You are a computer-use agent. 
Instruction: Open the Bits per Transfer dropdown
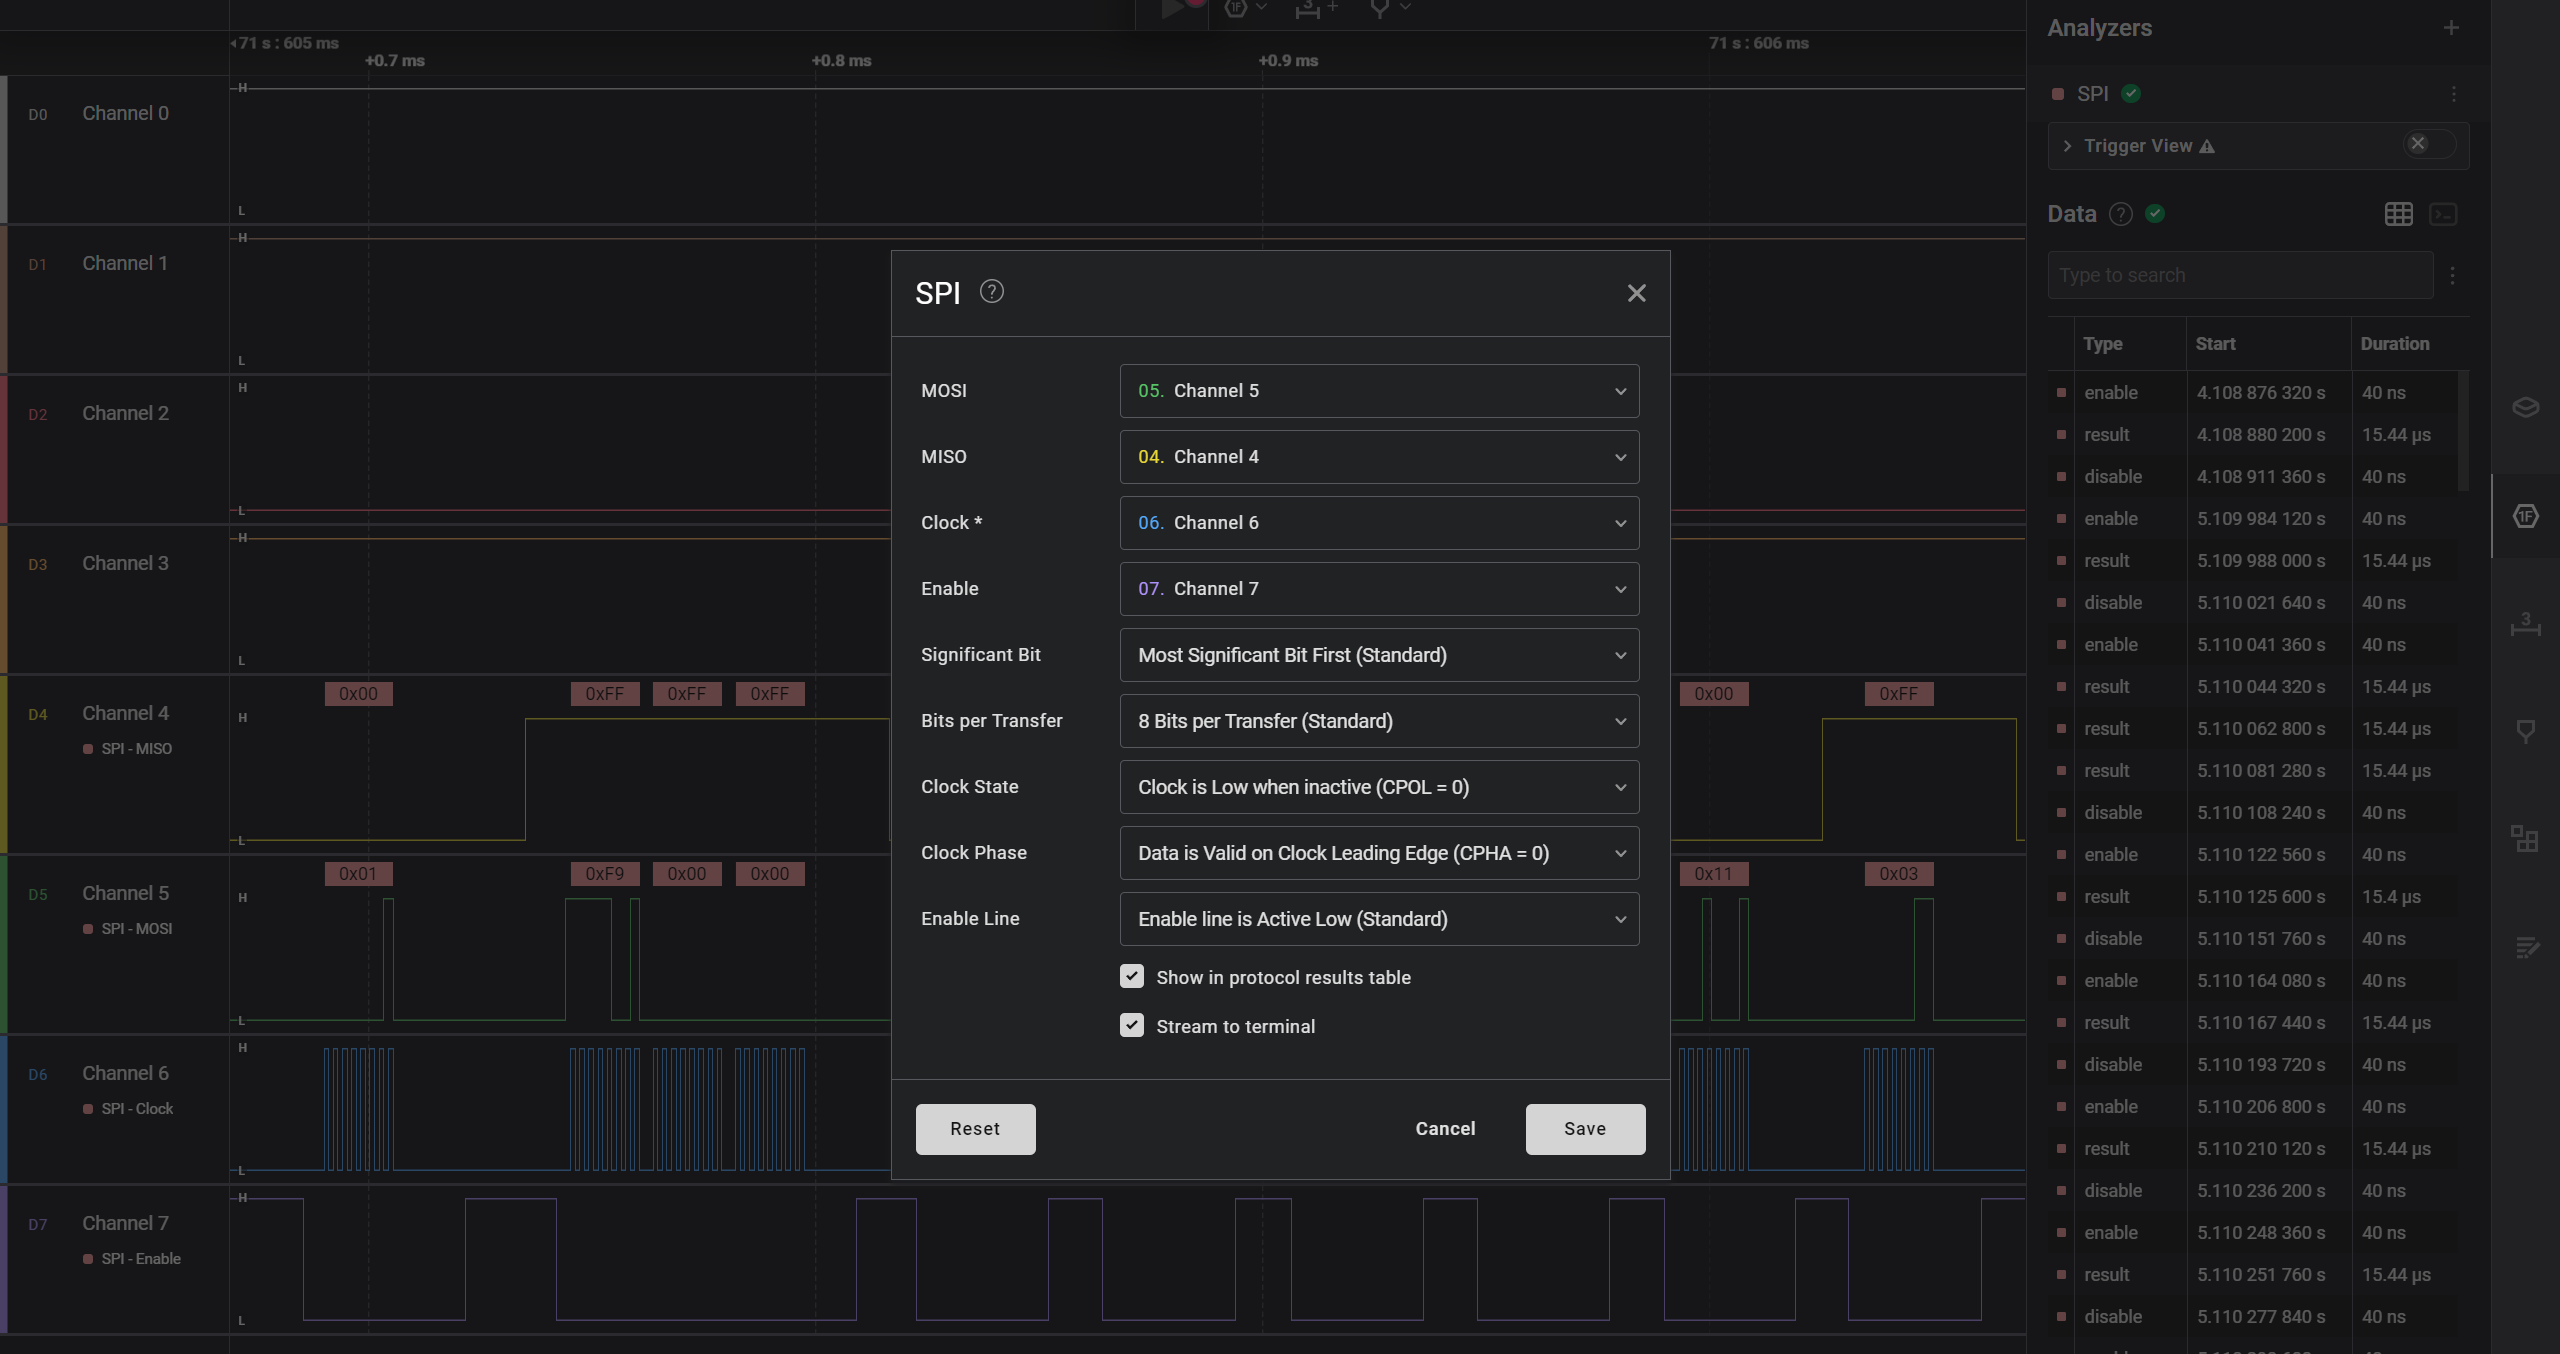[x=1379, y=721]
